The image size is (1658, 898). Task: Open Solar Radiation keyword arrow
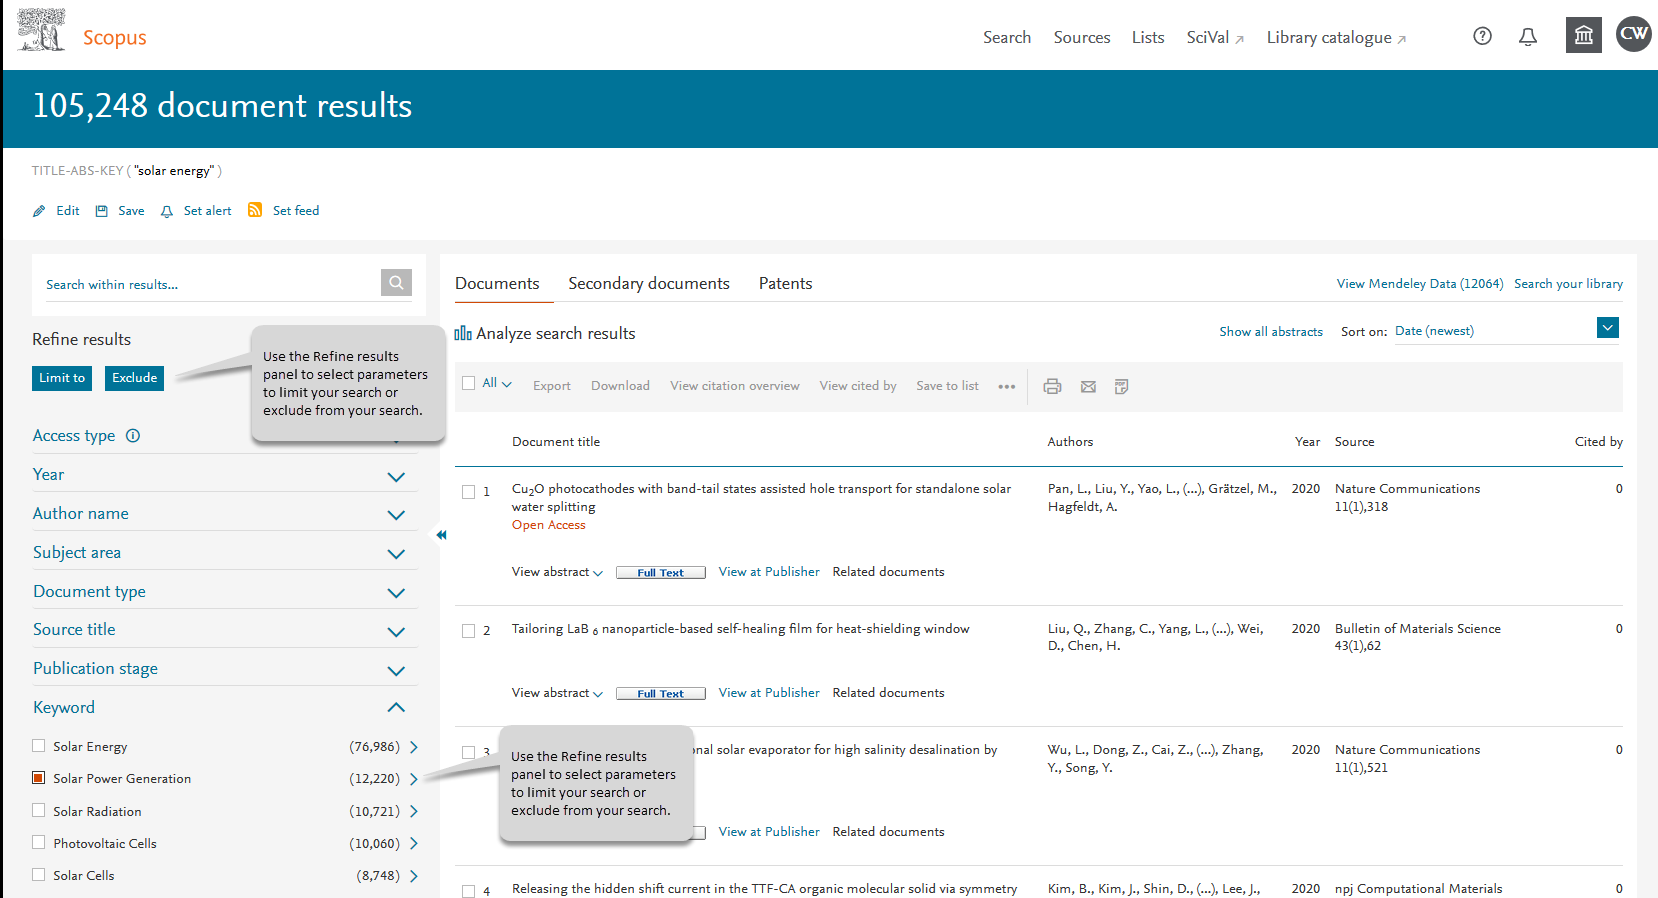414,812
